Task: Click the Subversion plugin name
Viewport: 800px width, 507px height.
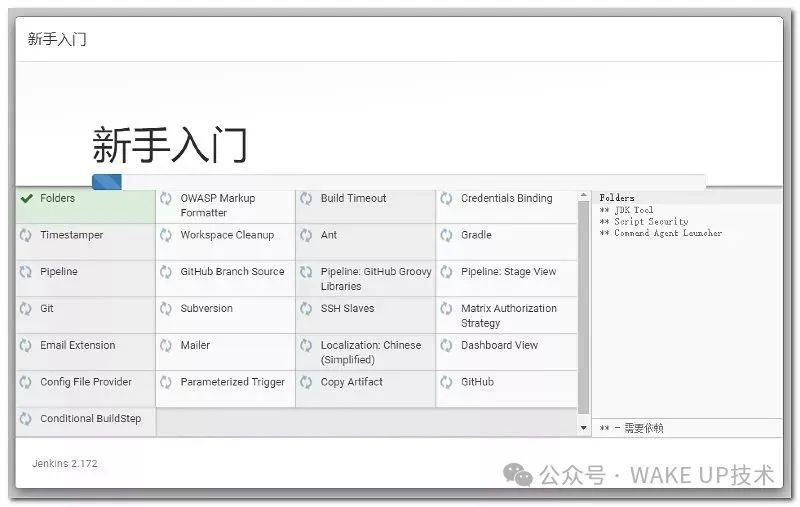Action: [207, 309]
